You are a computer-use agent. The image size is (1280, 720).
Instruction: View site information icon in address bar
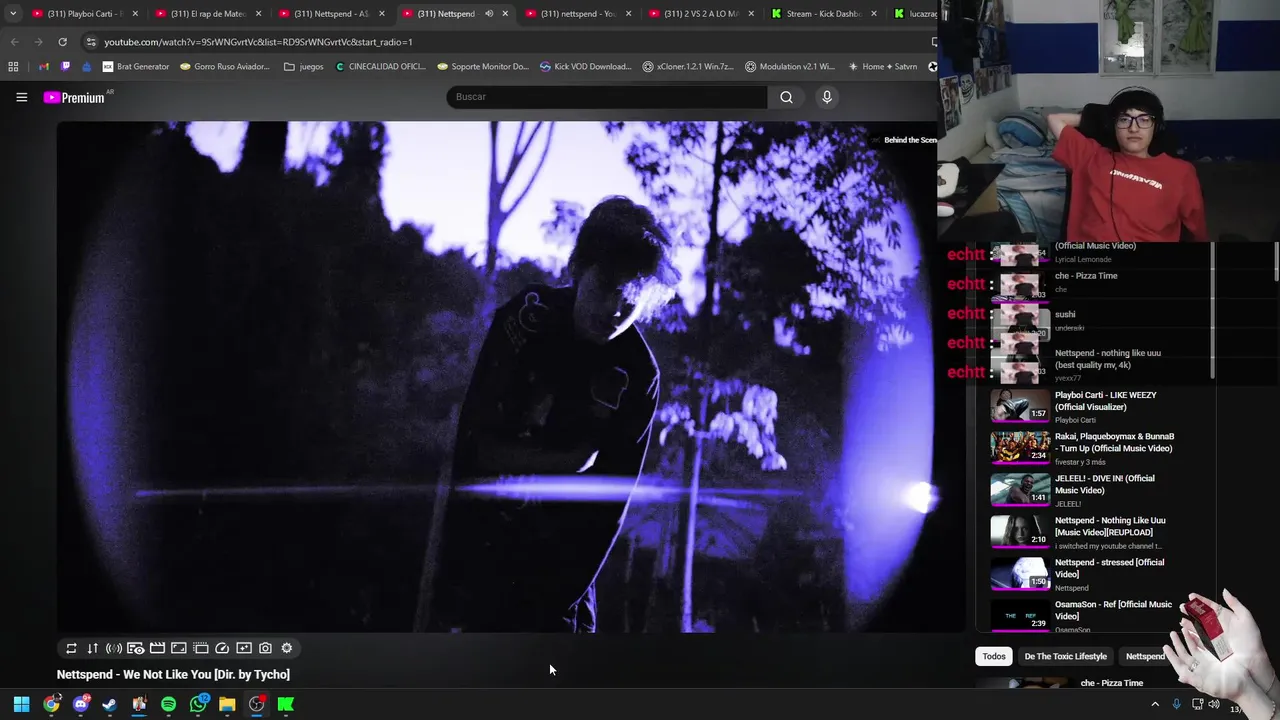(x=91, y=42)
